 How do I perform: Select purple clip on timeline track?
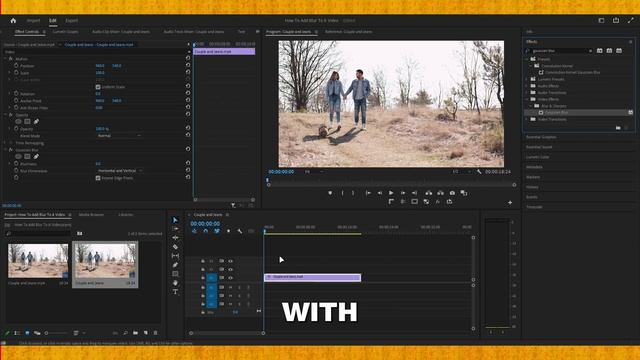313,277
